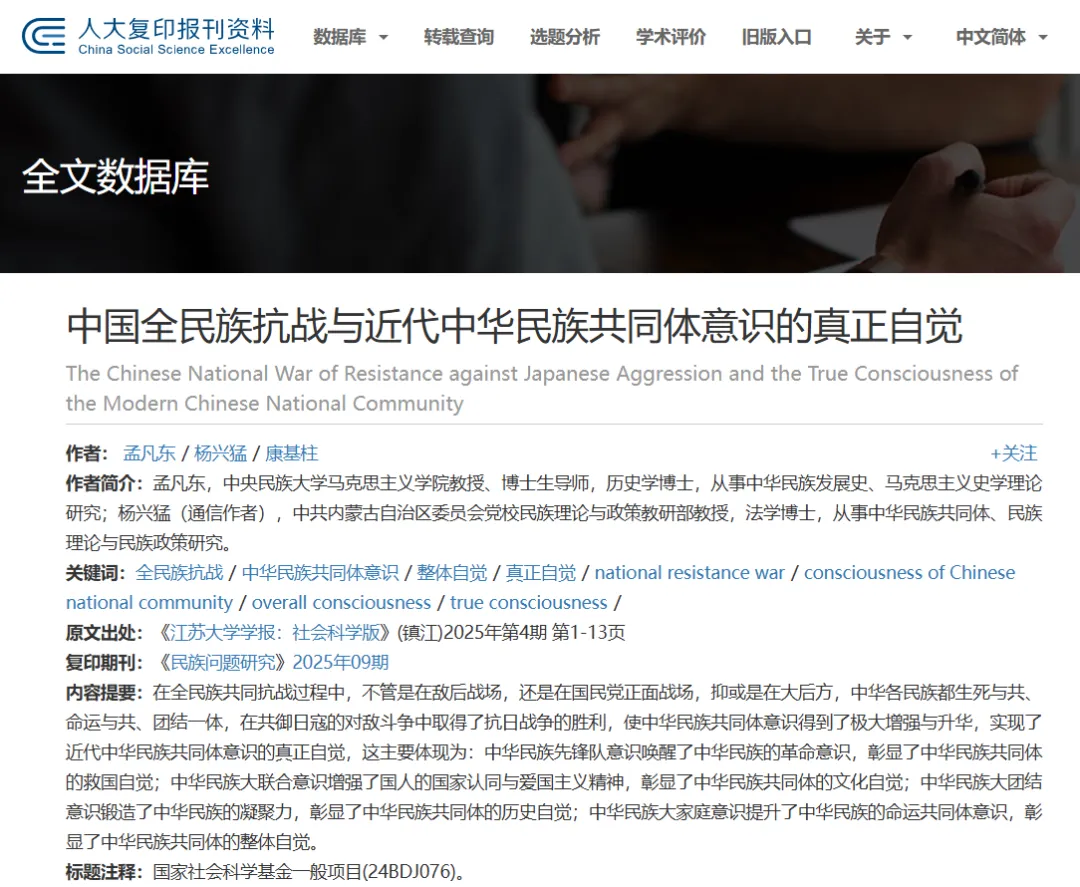Open the 转载查询 menu item

point(459,37)
